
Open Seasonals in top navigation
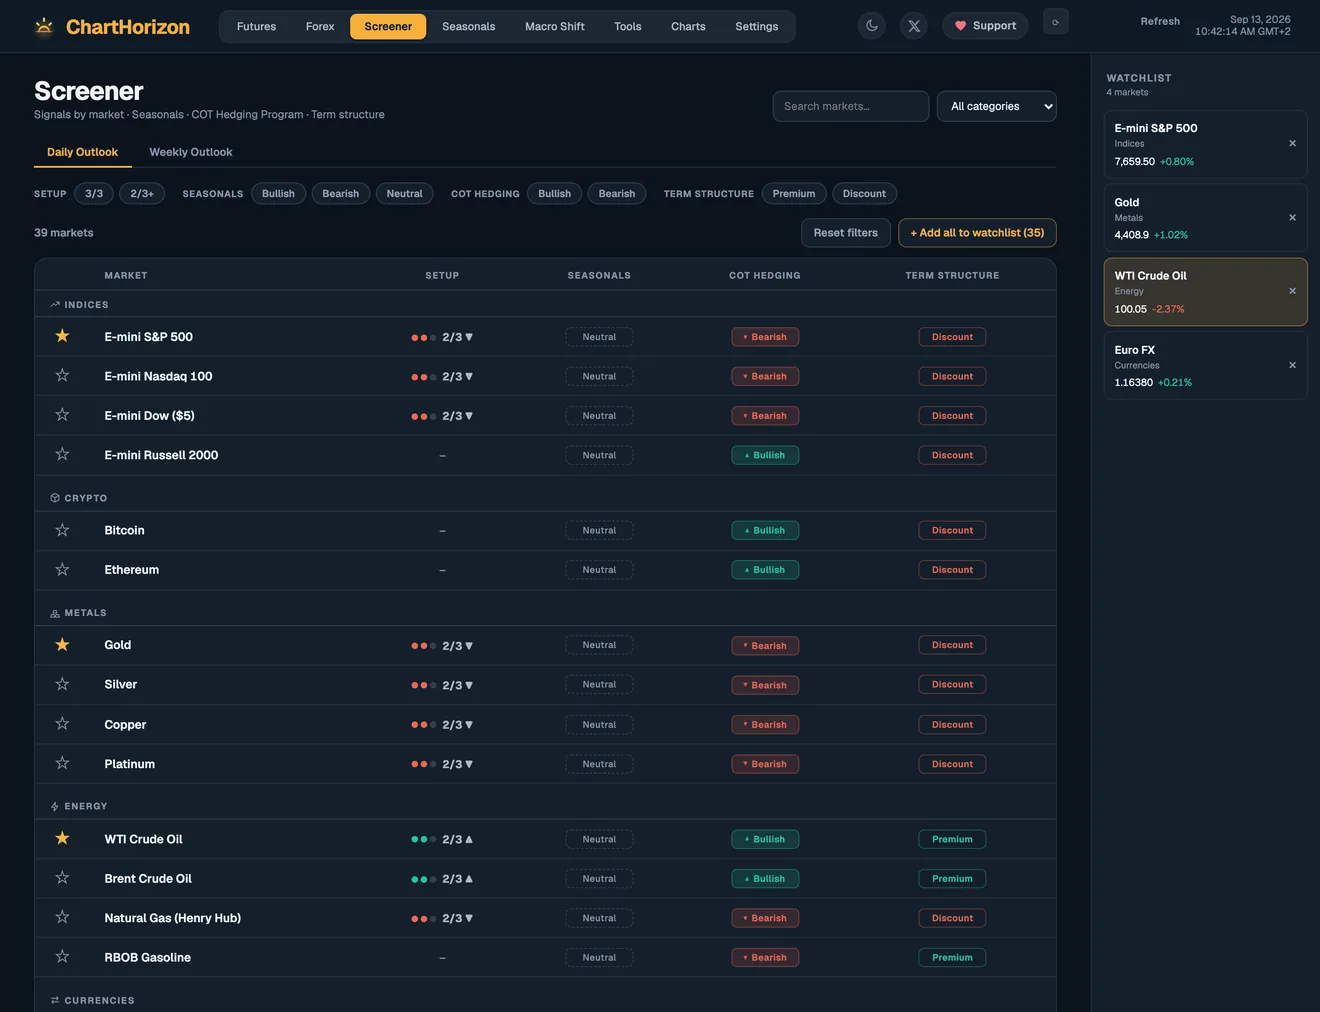(x=468, y=26)
